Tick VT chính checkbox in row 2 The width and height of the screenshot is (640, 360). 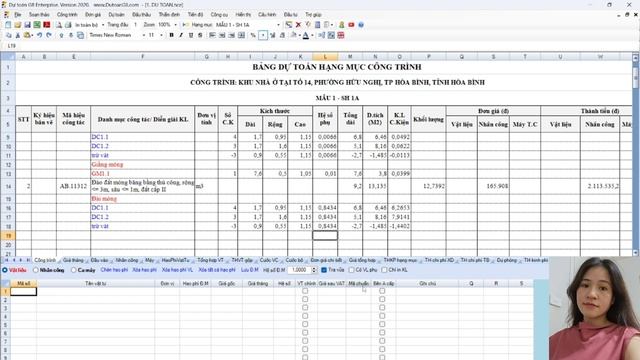click(x=305, y=299)
